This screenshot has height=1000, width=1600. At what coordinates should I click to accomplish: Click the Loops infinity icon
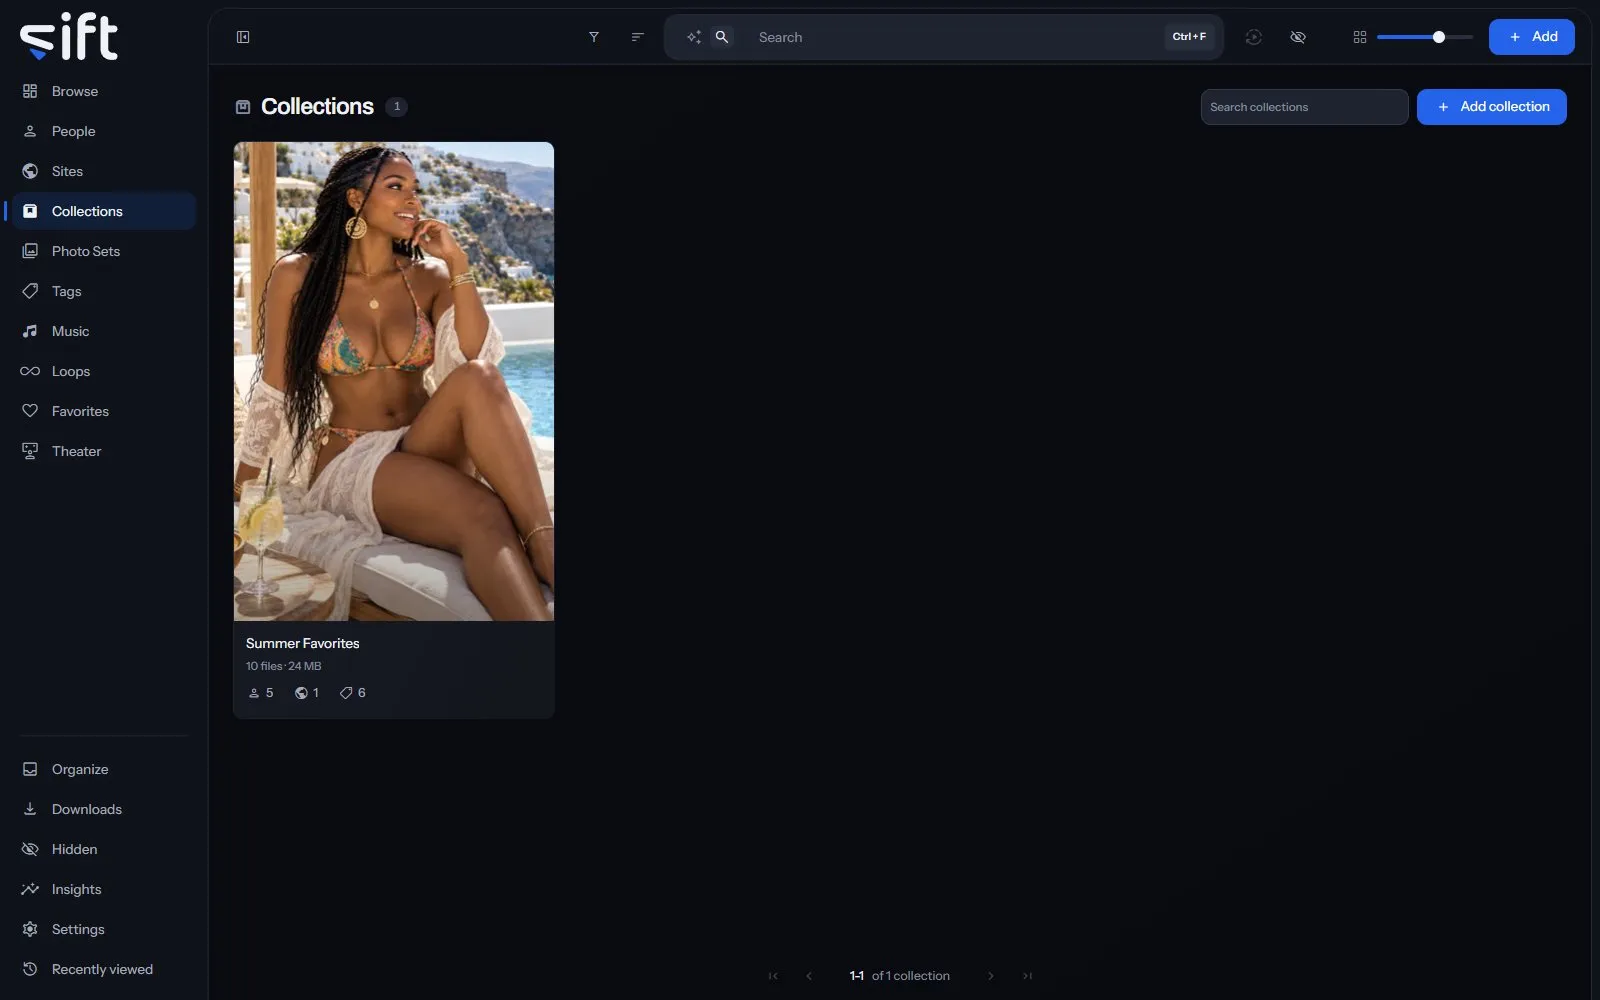(30, 371)
